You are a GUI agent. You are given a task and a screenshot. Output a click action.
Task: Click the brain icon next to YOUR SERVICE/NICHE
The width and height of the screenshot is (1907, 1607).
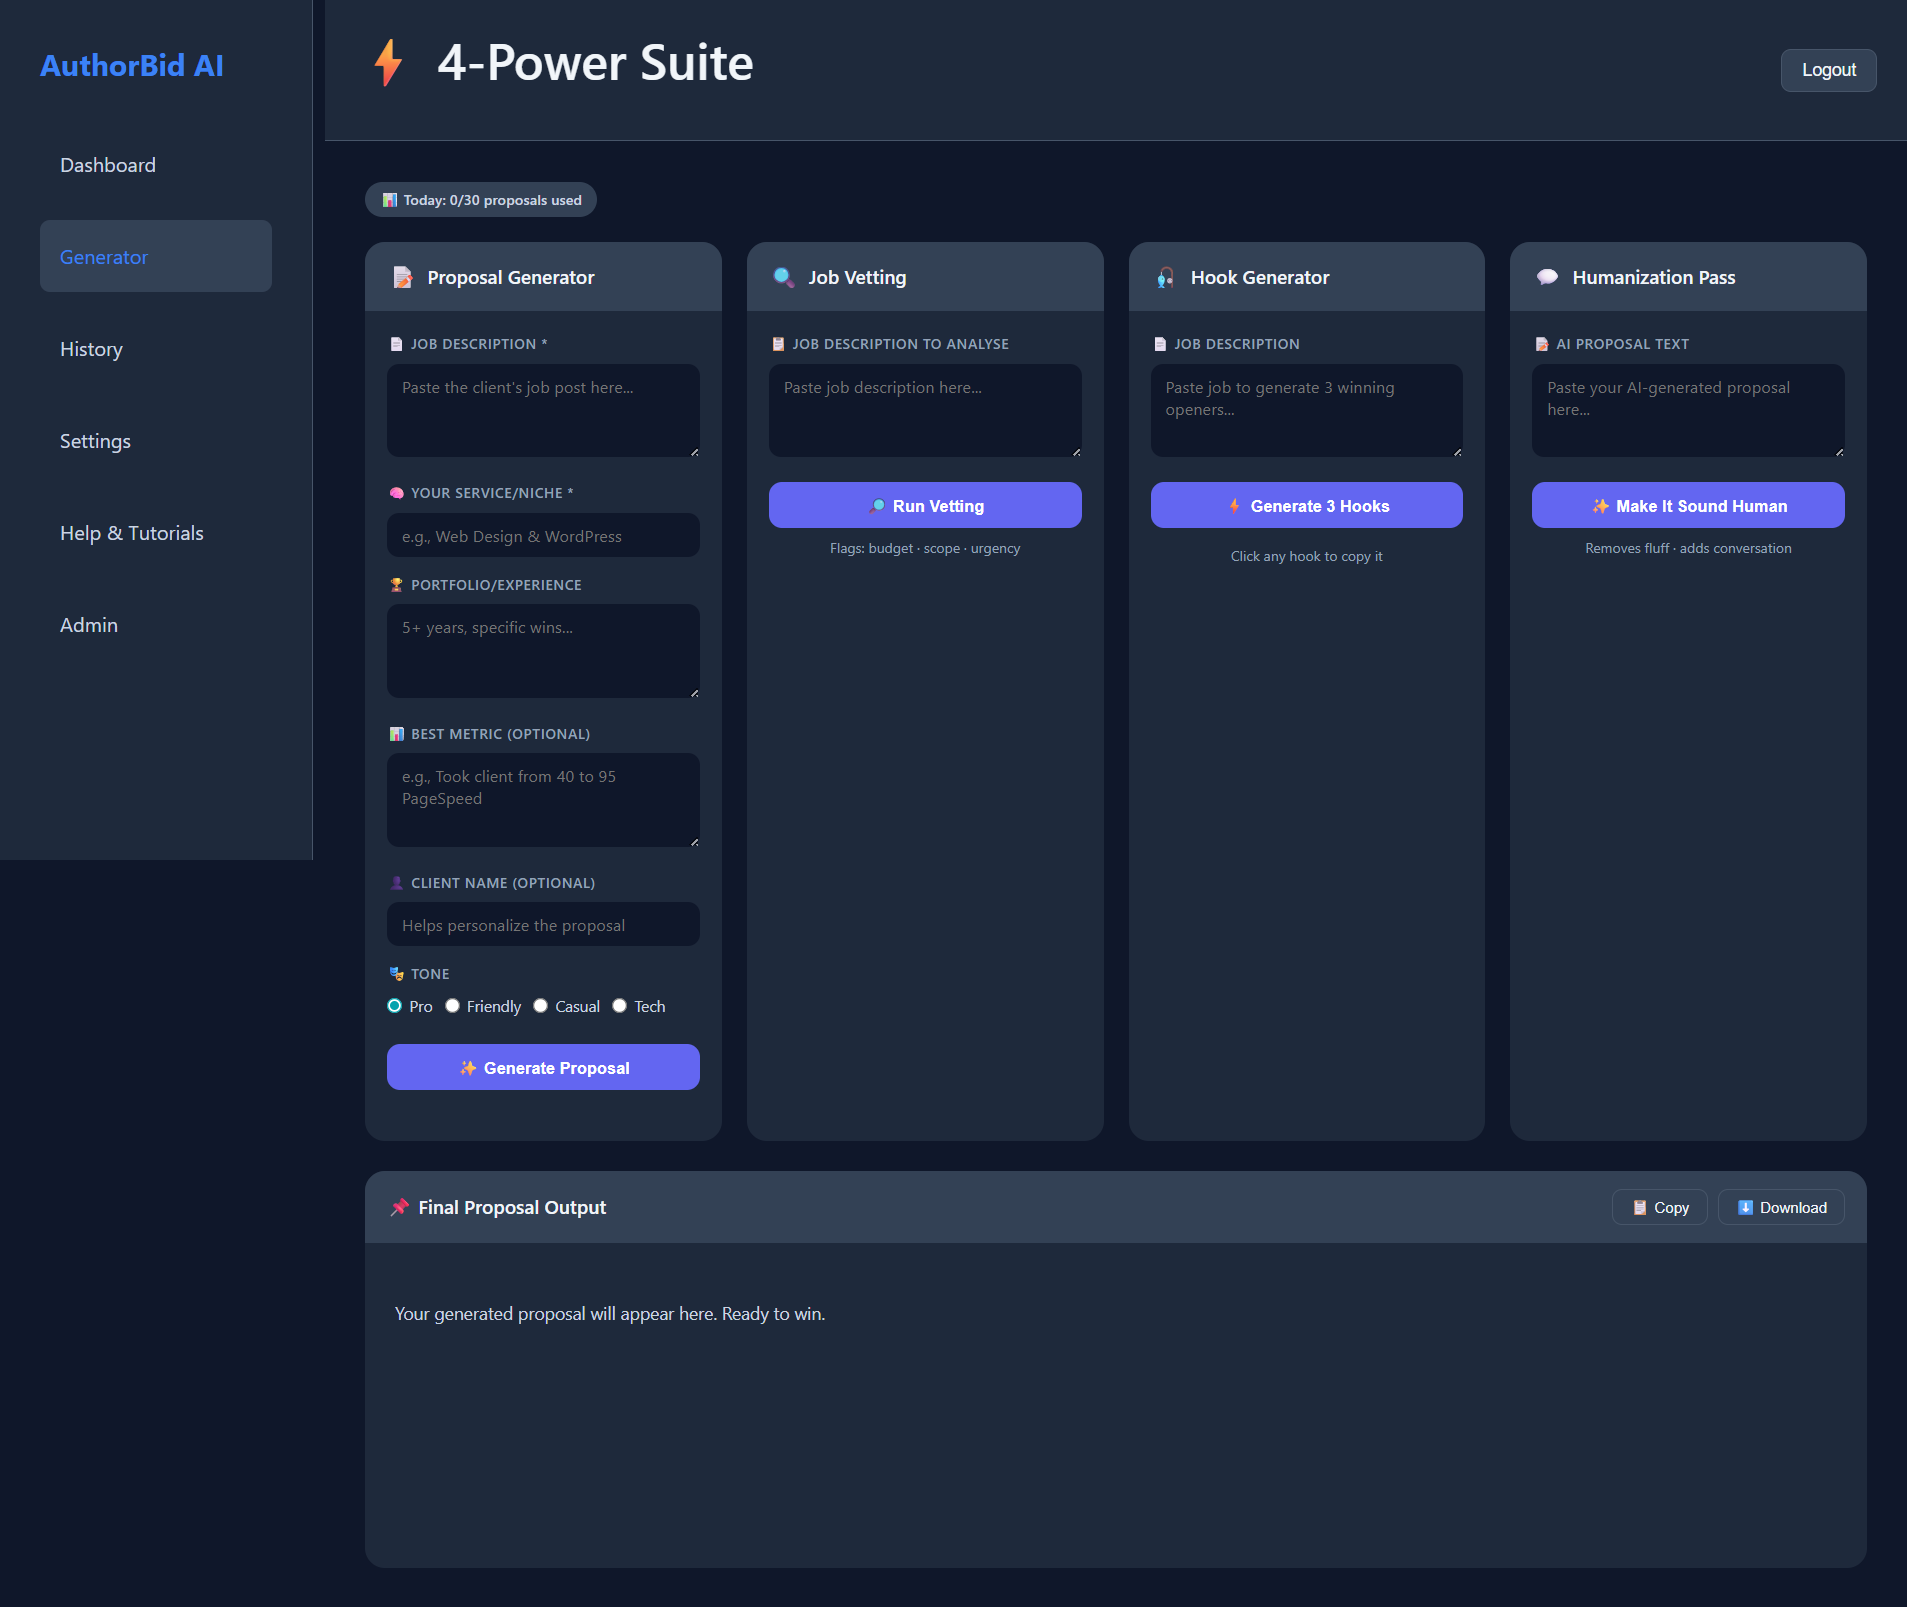click(397, 493)
